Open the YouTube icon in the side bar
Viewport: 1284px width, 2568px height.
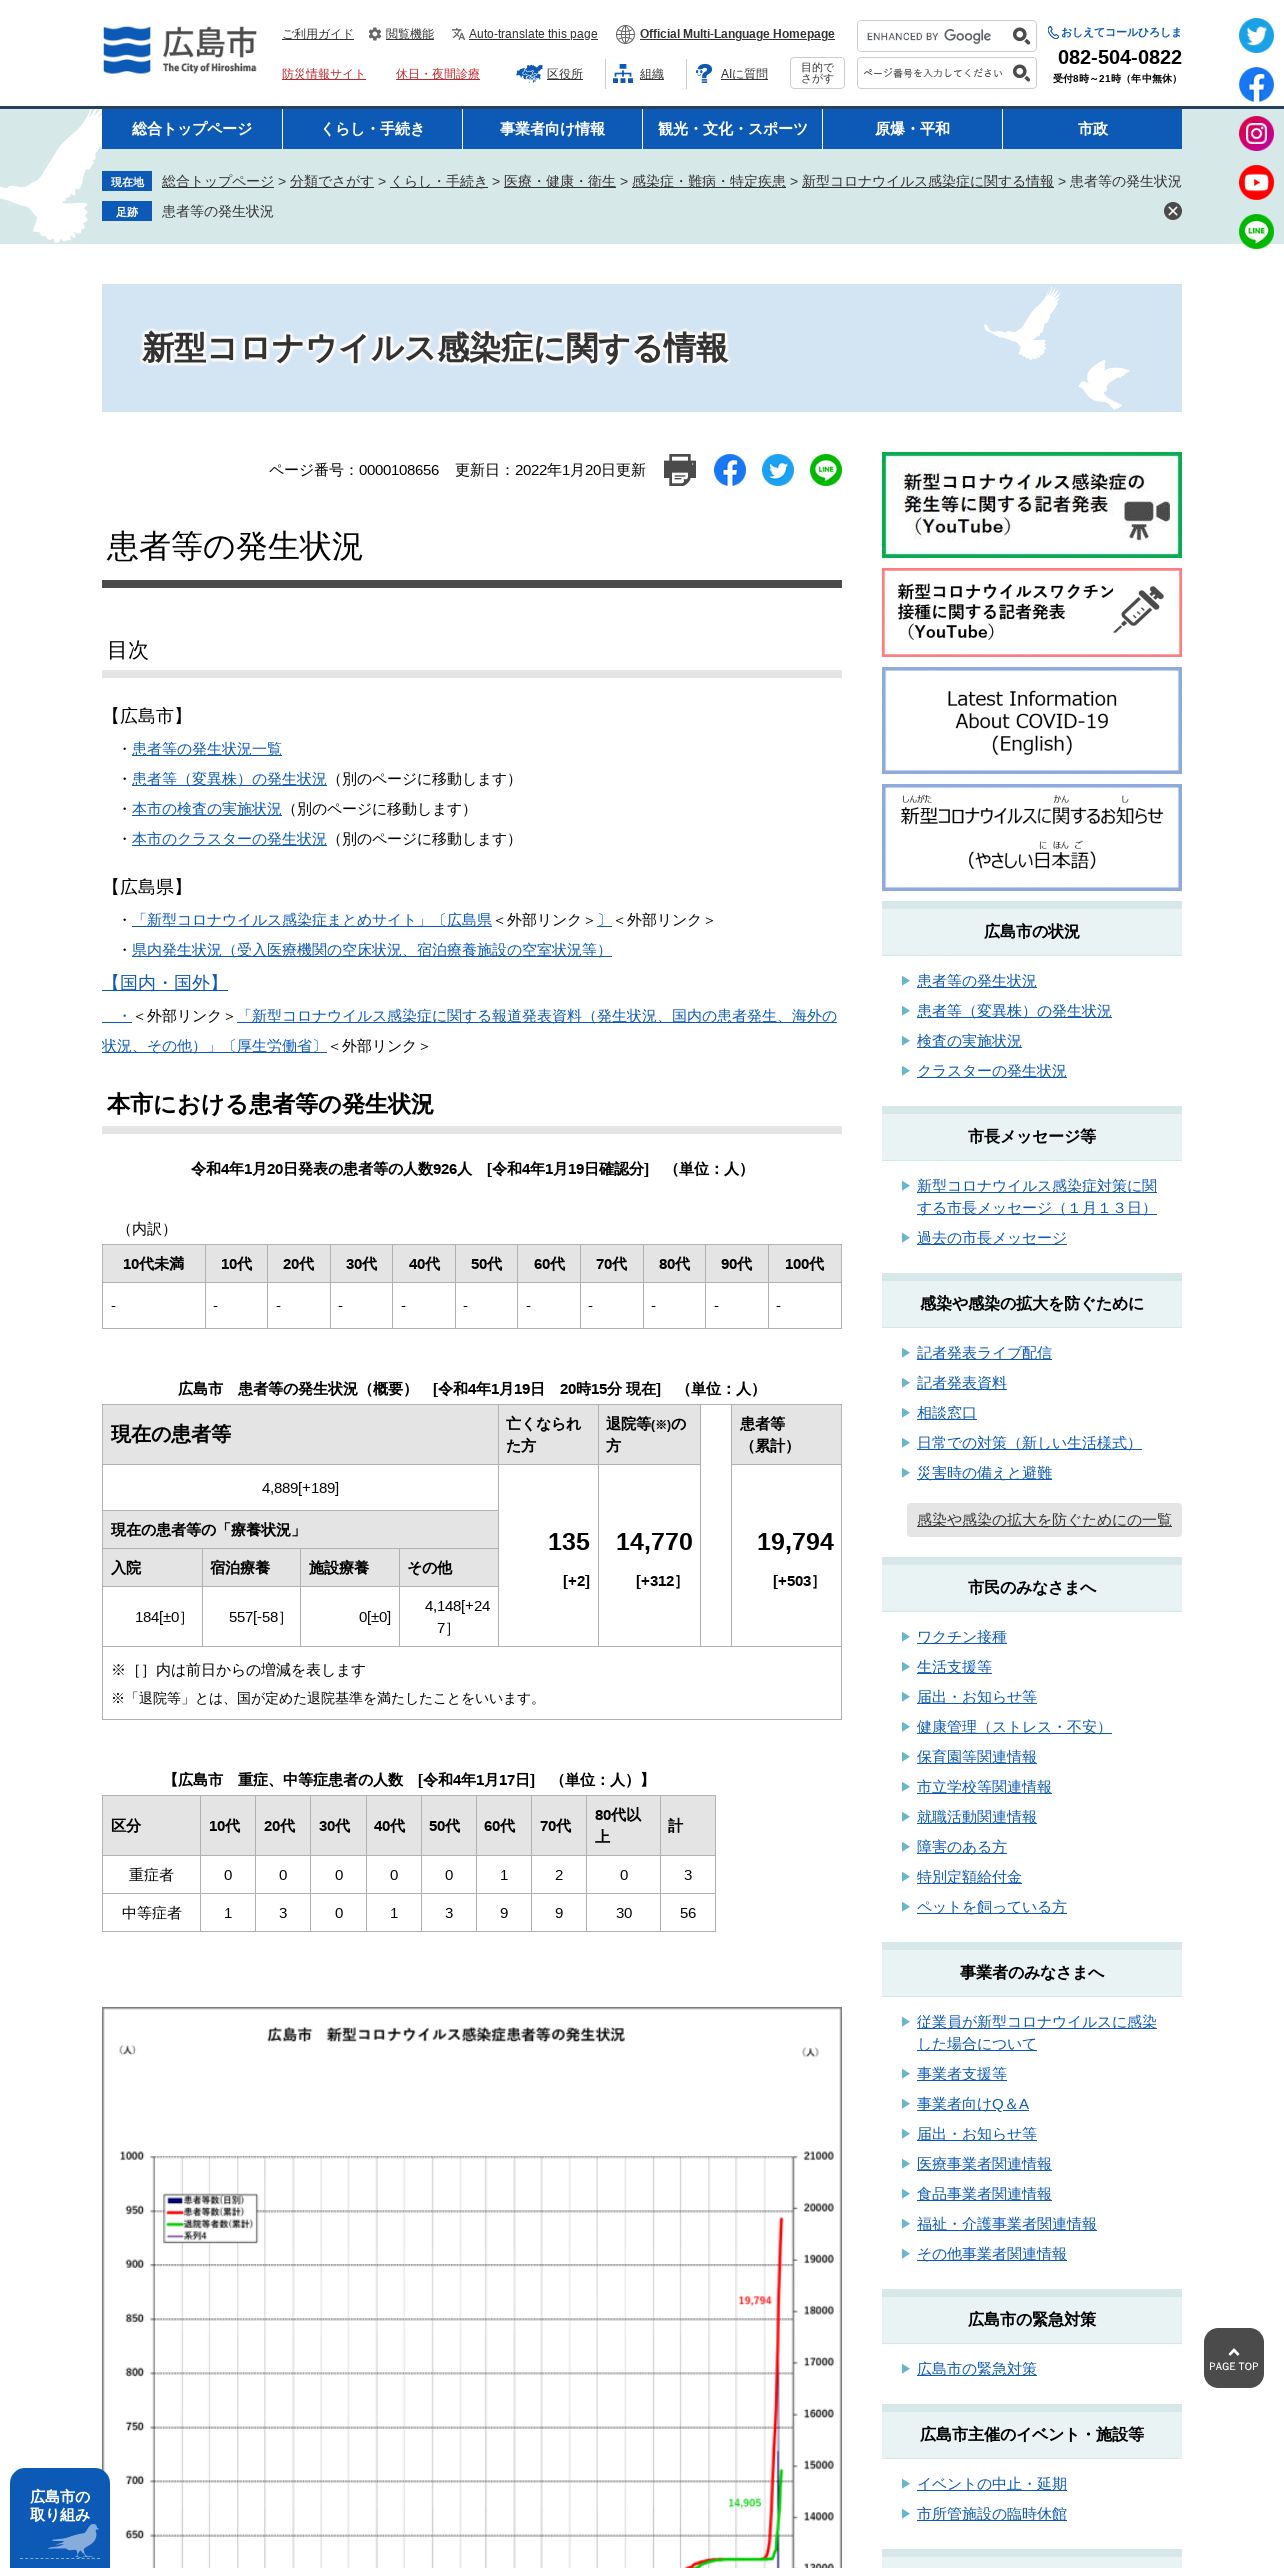(1256, 182)
